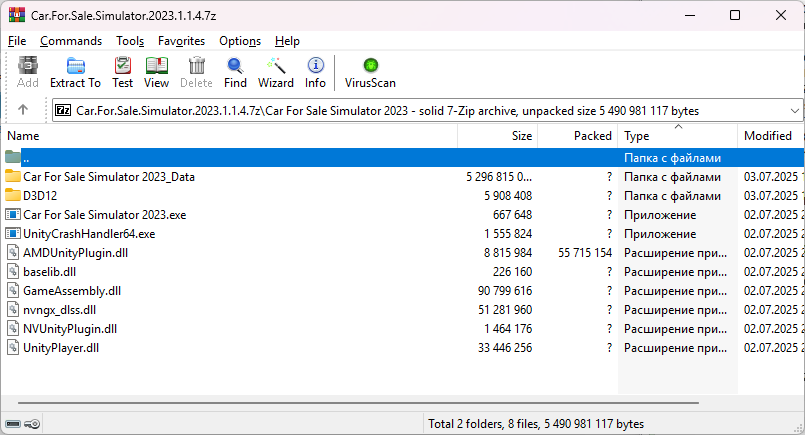805x435 pixels.
Task: Expand the archive path dropdown arrow
Action: [x=794, y=110]
